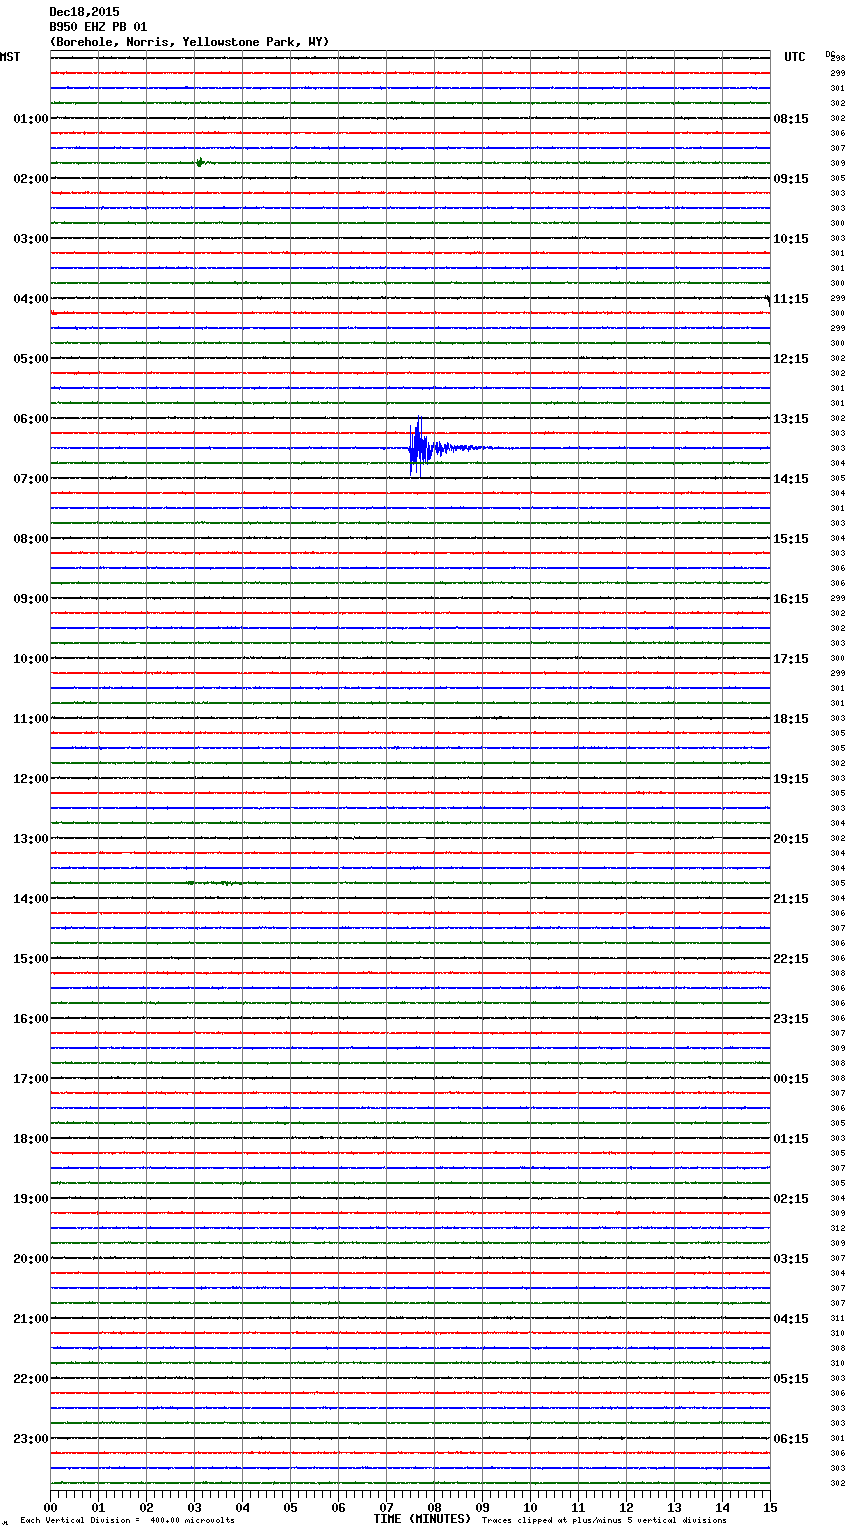Click the MST time label "14:00"
Screen dimensions: 850x1534
(x=31, y=899)
